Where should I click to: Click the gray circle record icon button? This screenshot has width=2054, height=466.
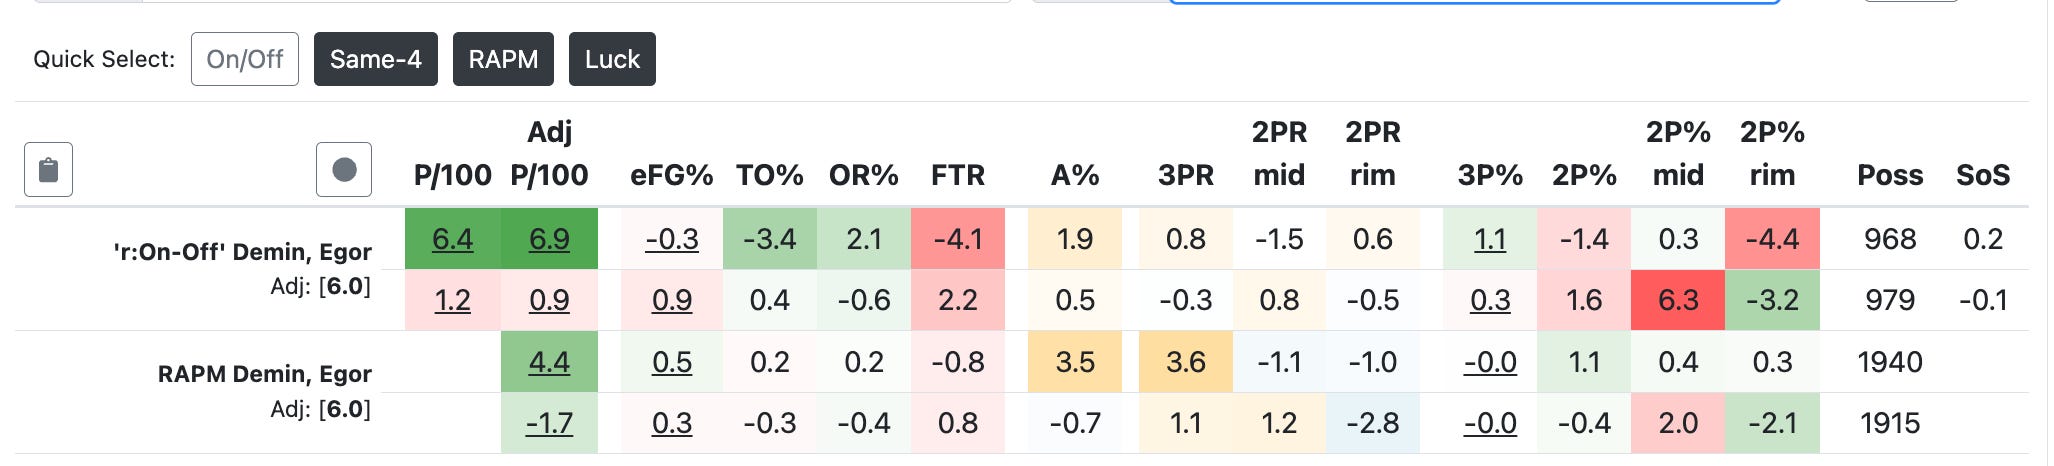344,170
